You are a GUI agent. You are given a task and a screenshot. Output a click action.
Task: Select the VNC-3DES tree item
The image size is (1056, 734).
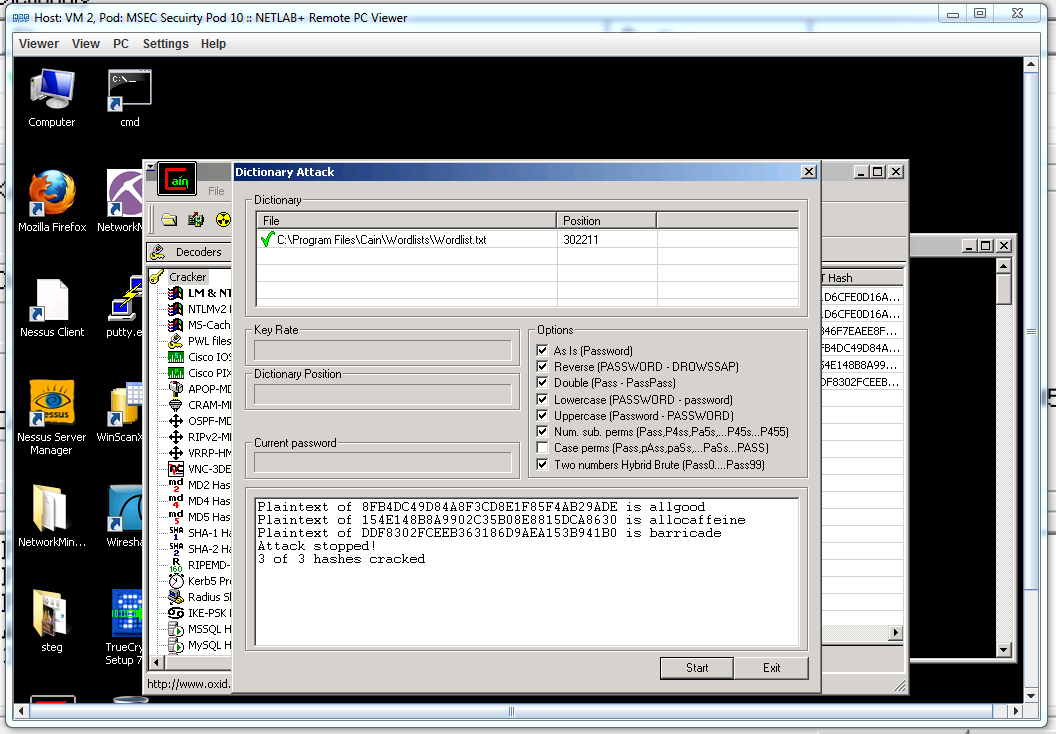pos(200,469)
